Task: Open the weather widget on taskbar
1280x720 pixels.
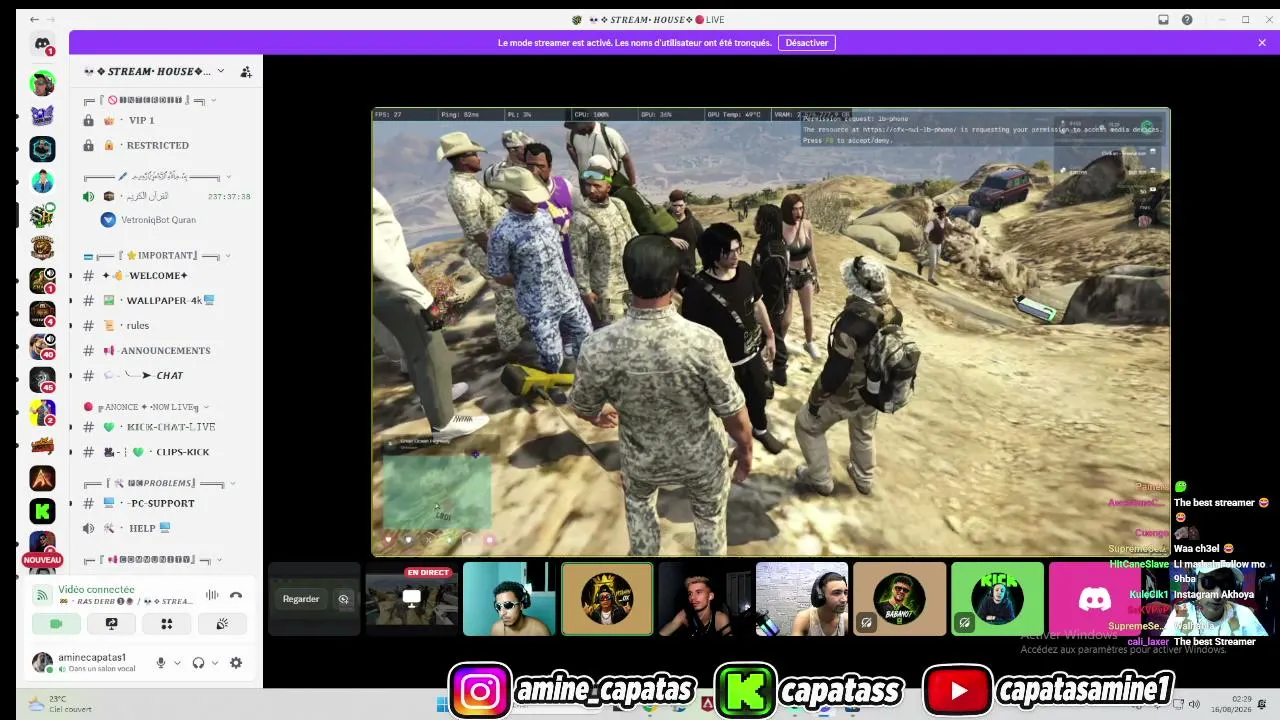Action: (60, 704)
